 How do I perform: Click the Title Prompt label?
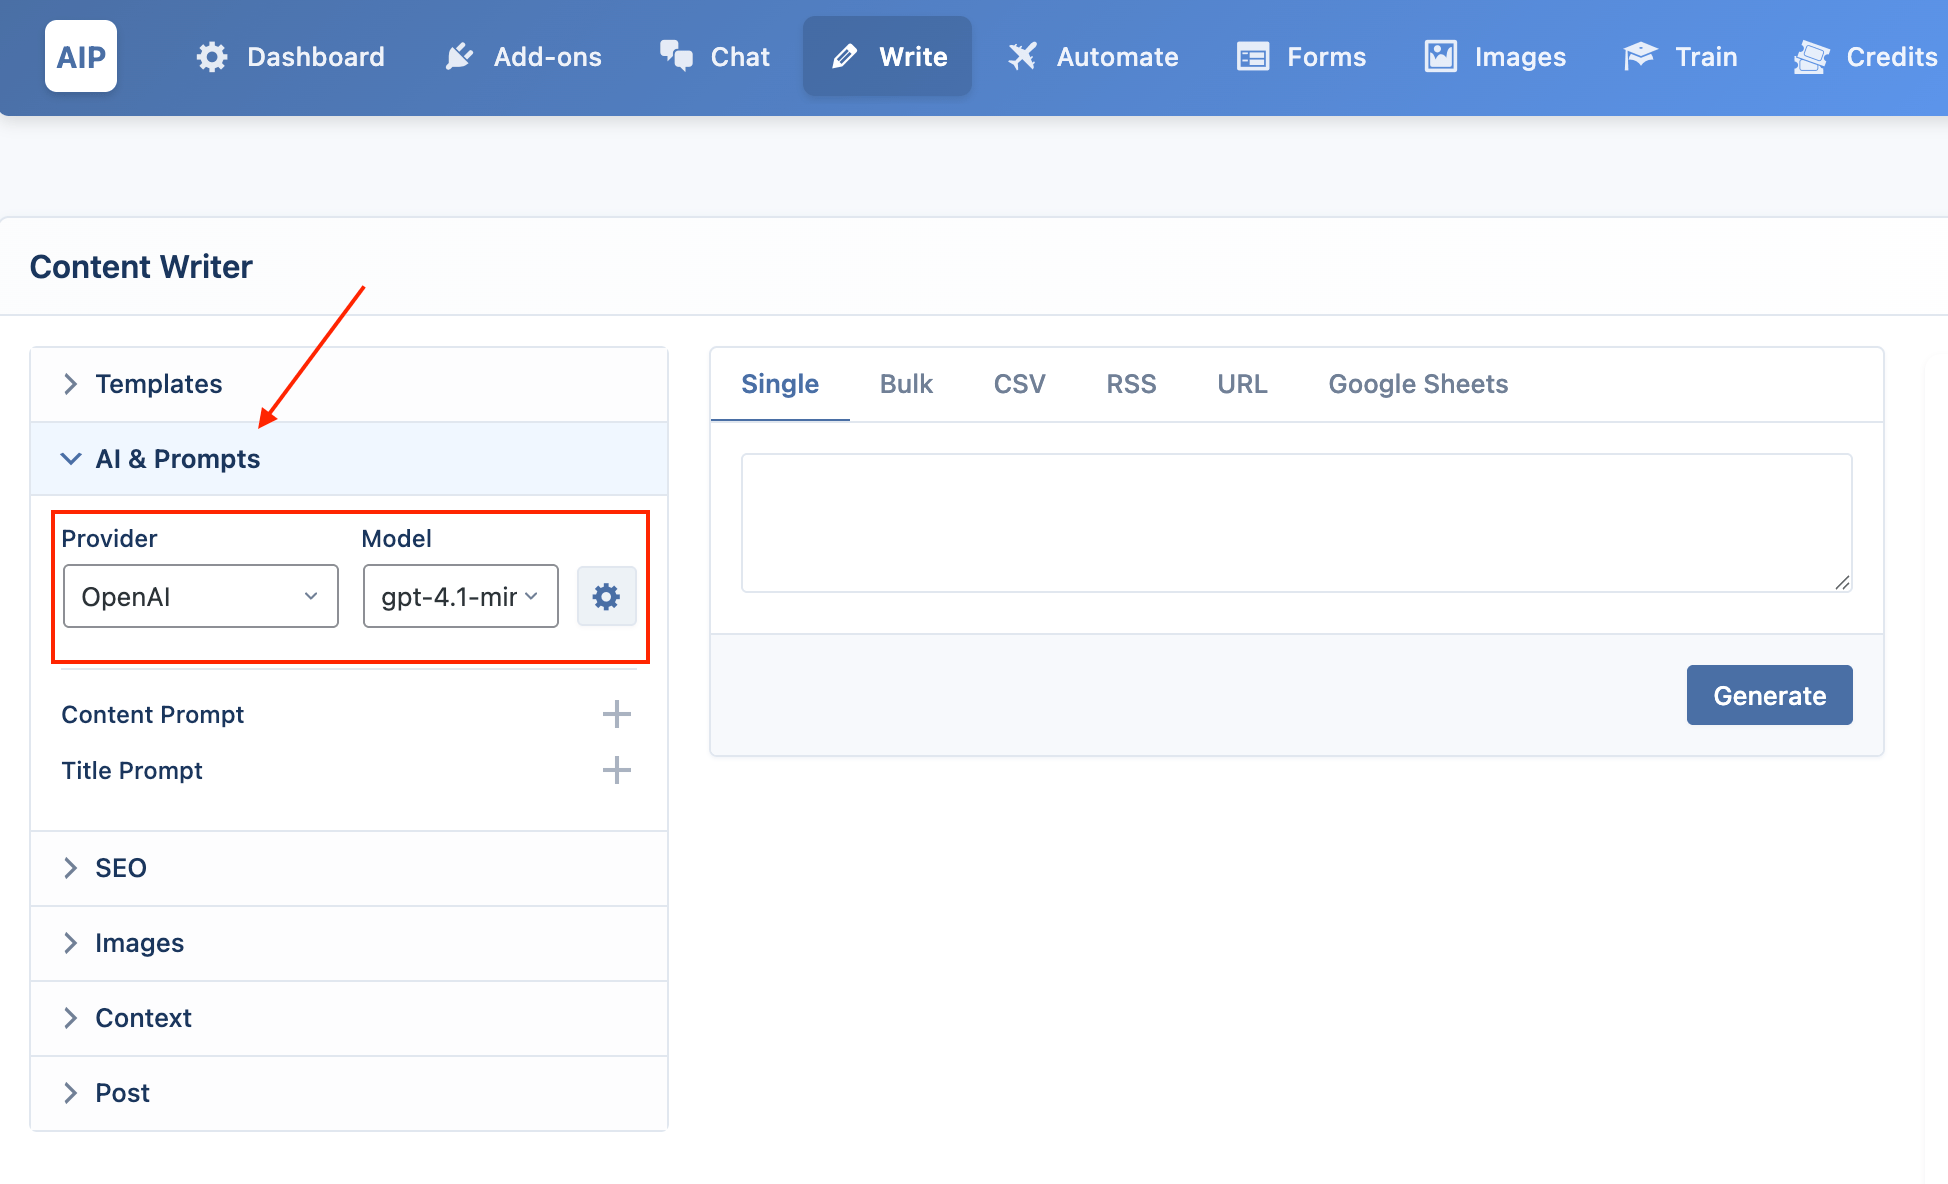coord(132,771)
